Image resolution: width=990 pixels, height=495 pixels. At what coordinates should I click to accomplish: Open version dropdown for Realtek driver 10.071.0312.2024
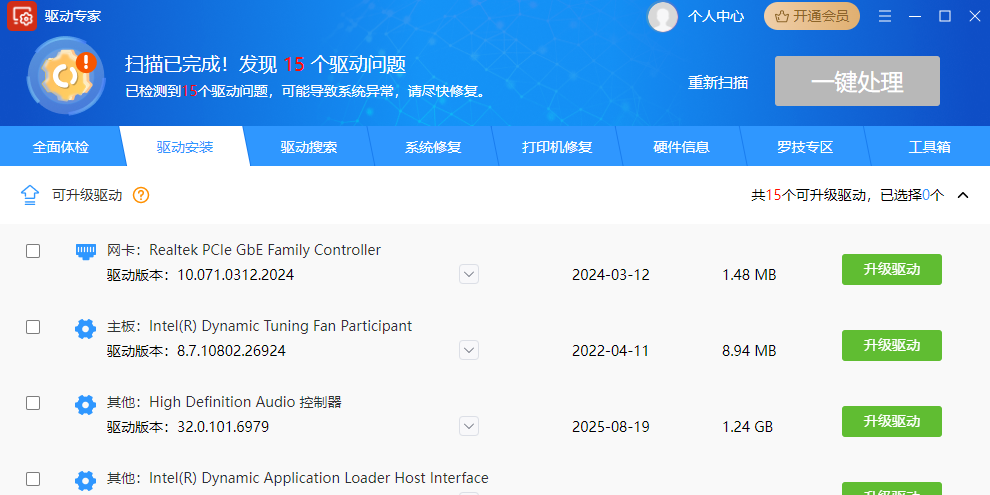pyautogui.click(x=468, y=274)
